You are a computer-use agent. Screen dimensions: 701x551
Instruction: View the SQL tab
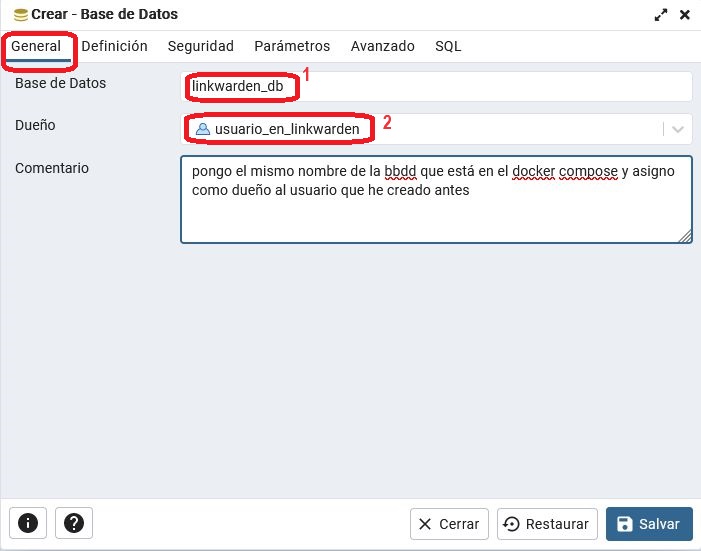click(x=448, y=46)
